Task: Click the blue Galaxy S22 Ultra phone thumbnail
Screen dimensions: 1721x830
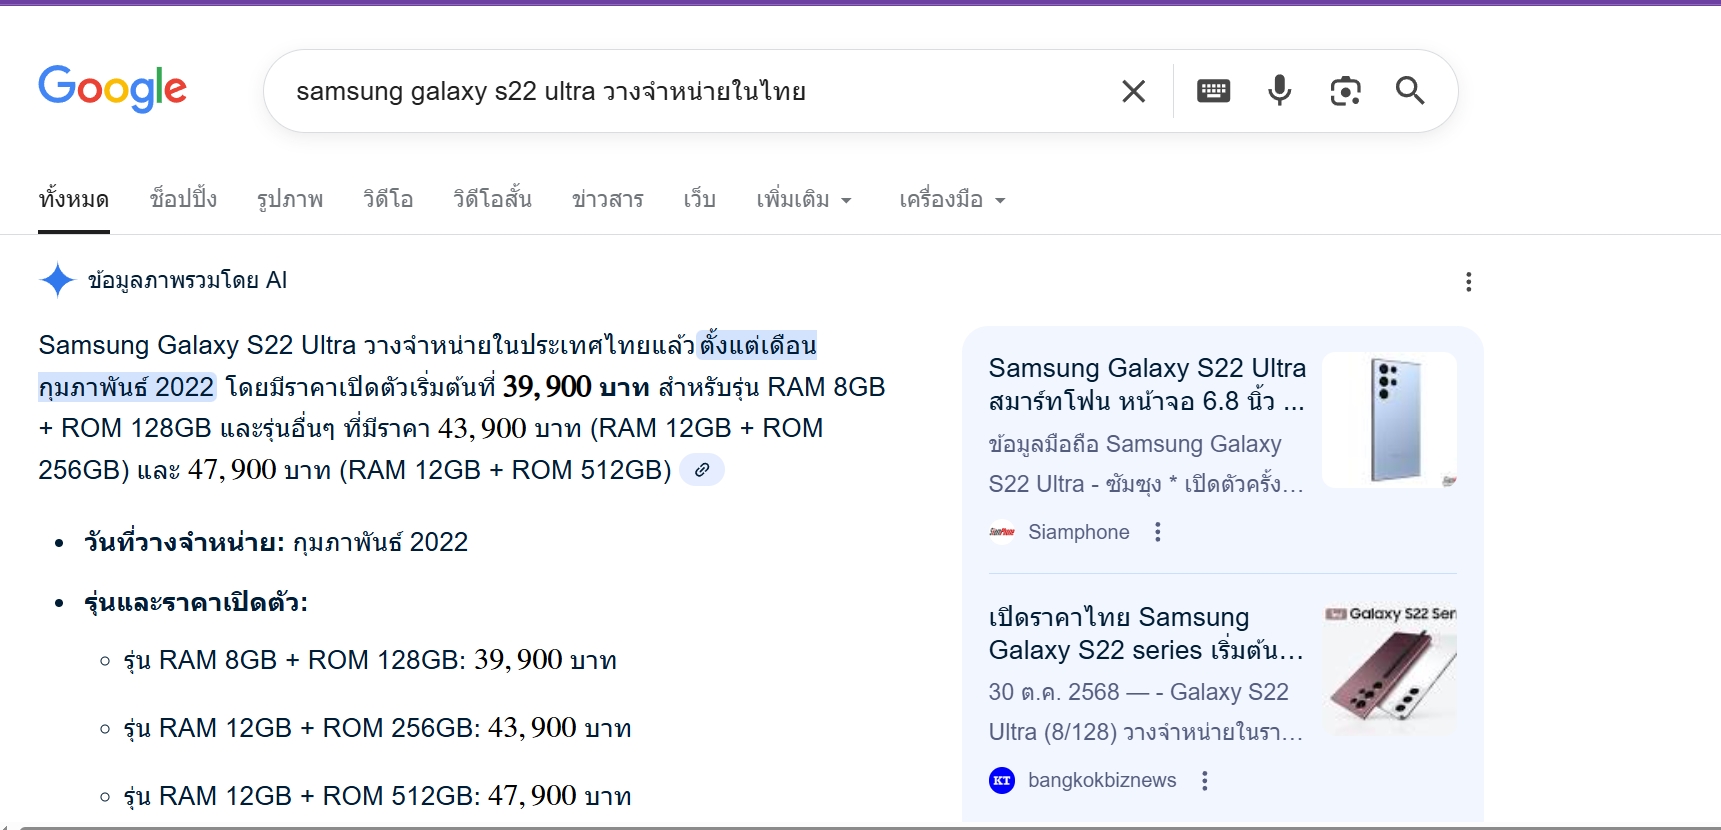Action: (1389, 420)
